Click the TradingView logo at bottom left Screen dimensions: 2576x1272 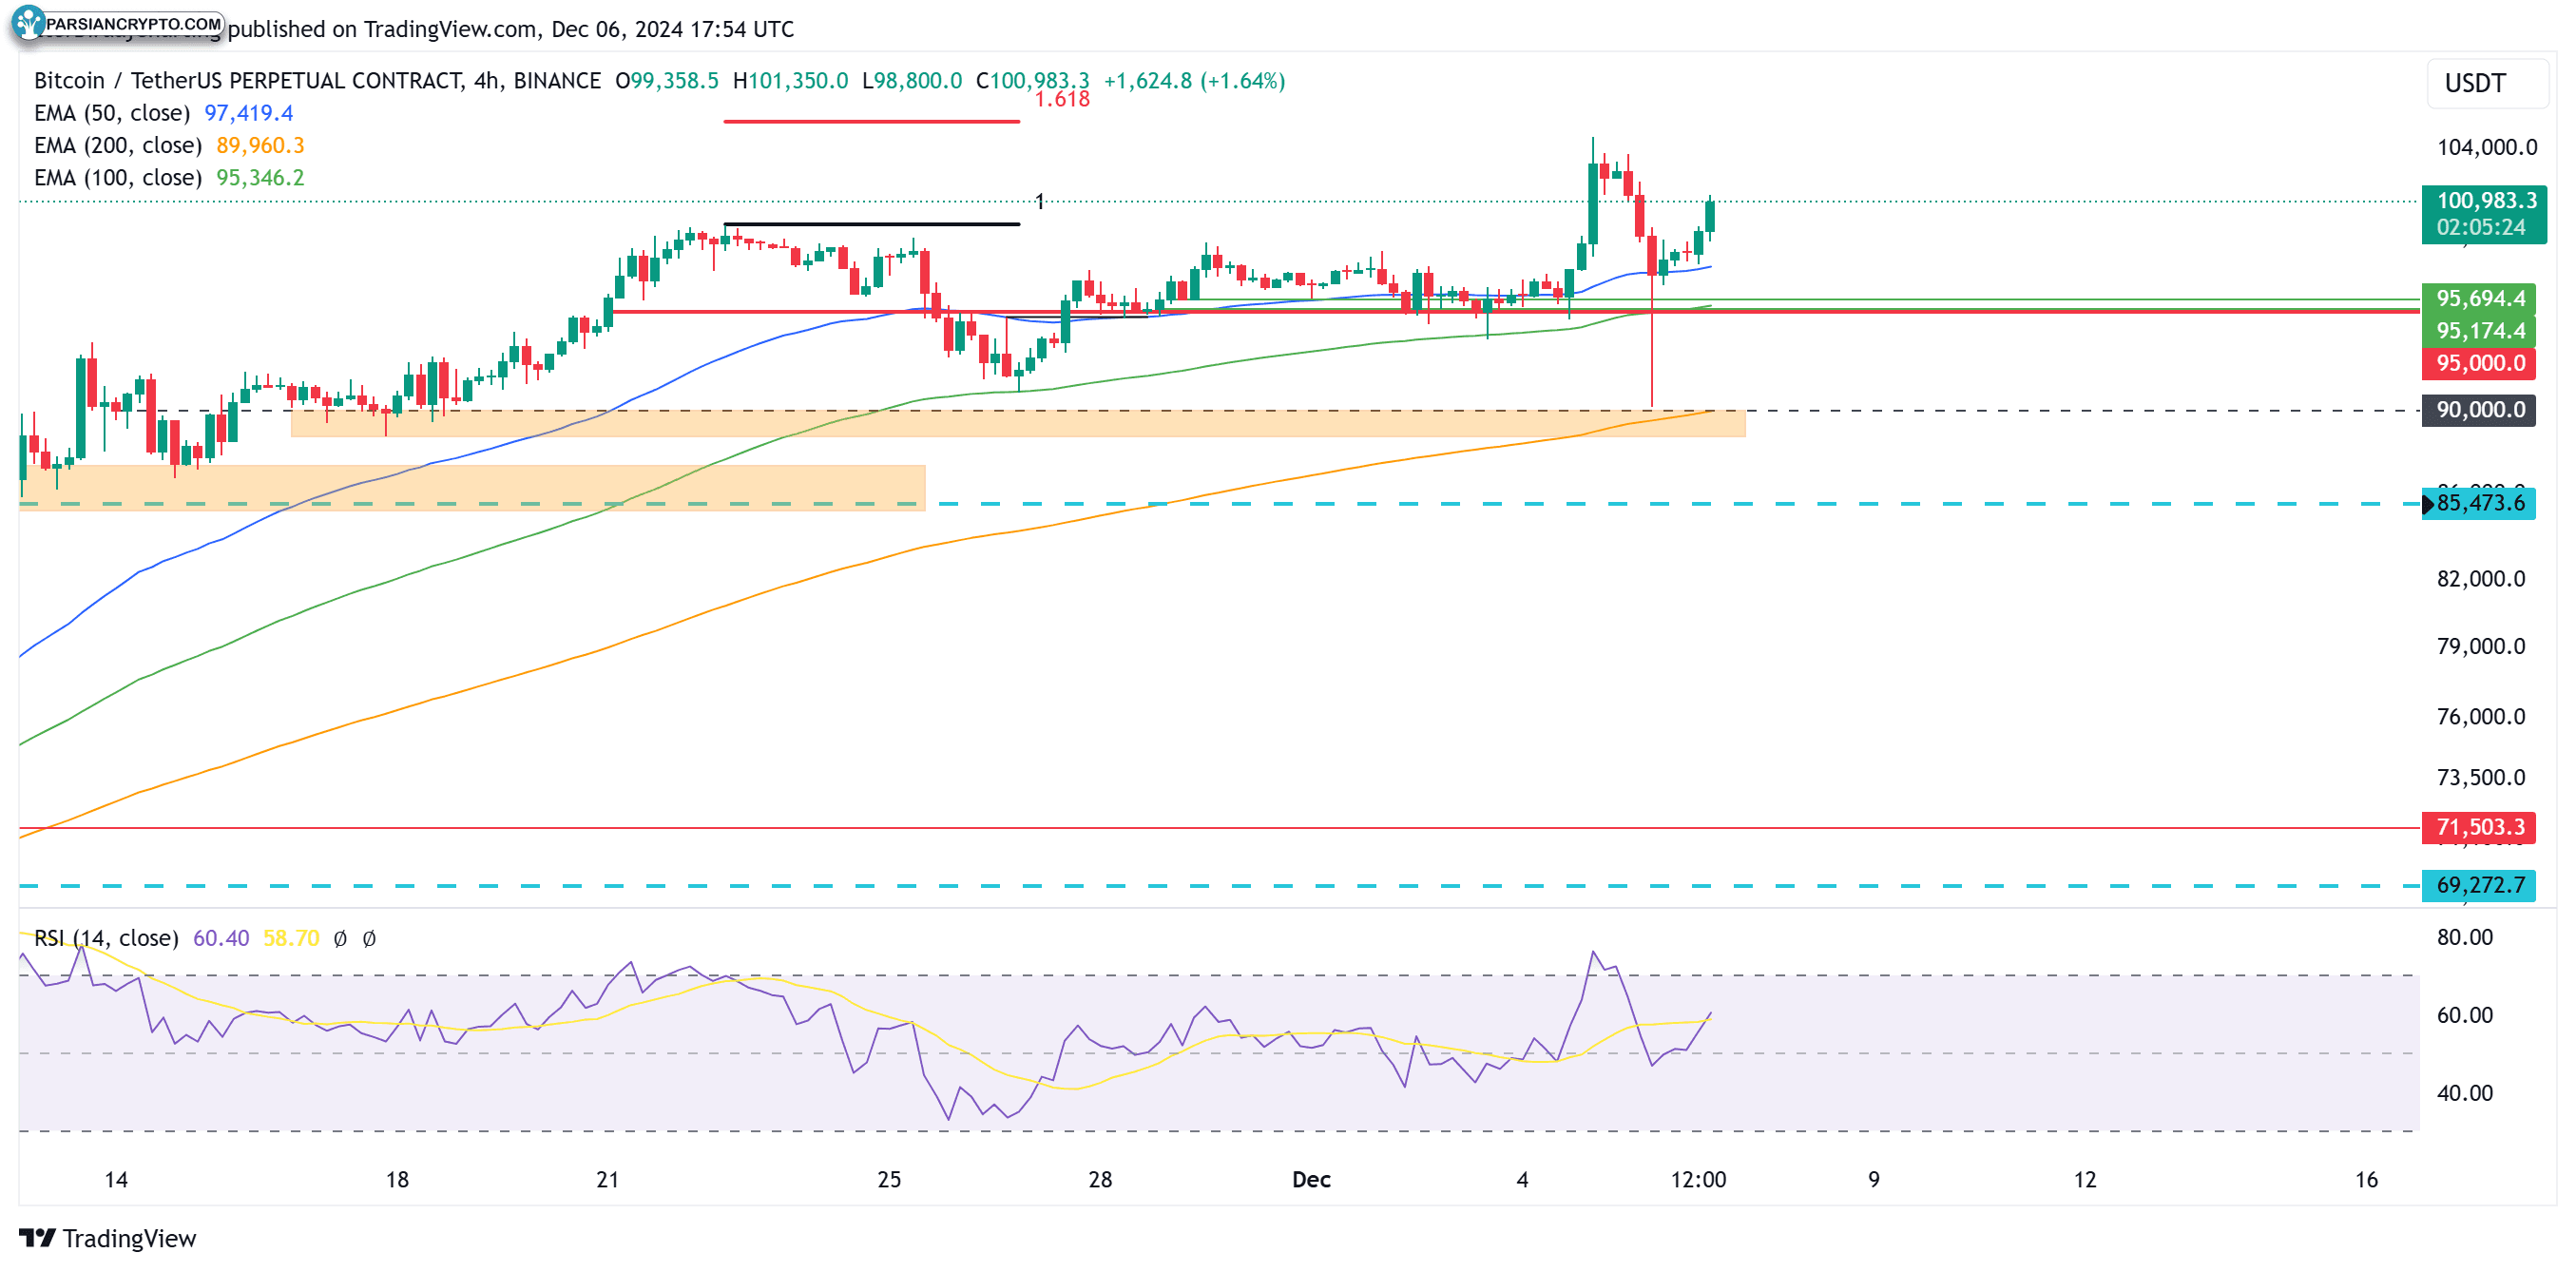point(107,1238)
